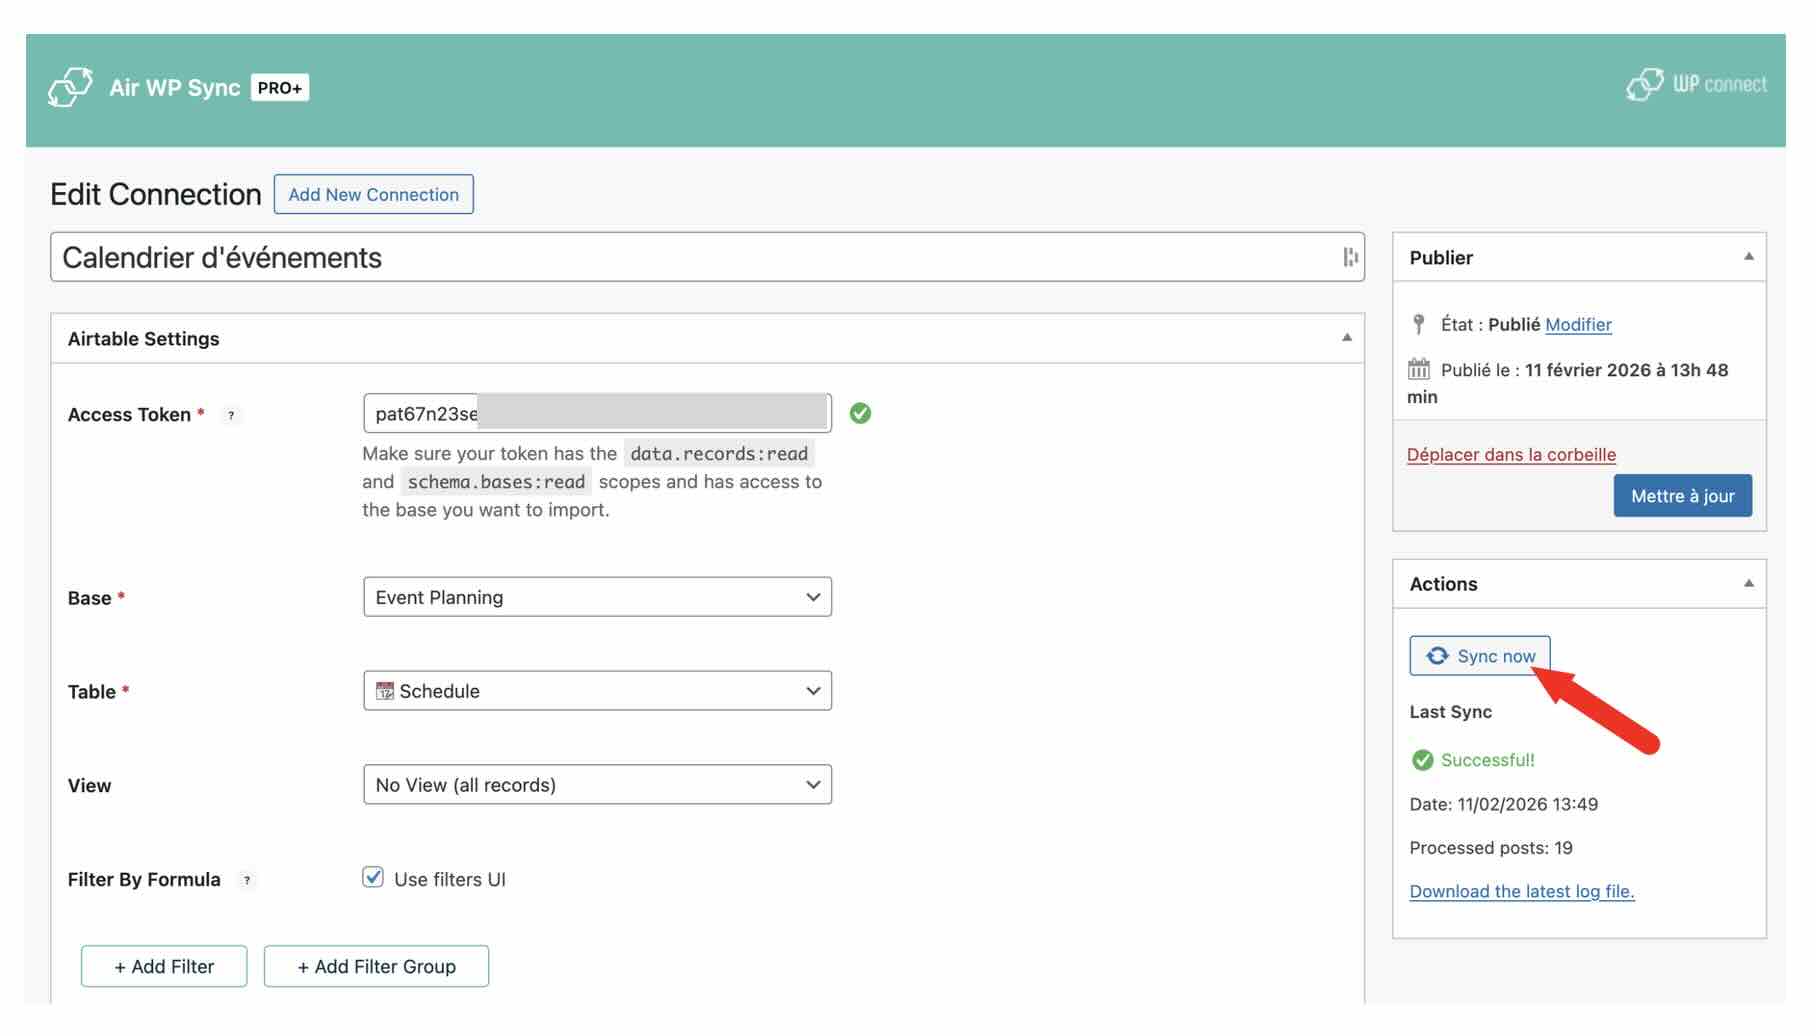This screenshot has height=1036, width=1816.
Task: Click the Sync now button
Action: coord(1480,656)
